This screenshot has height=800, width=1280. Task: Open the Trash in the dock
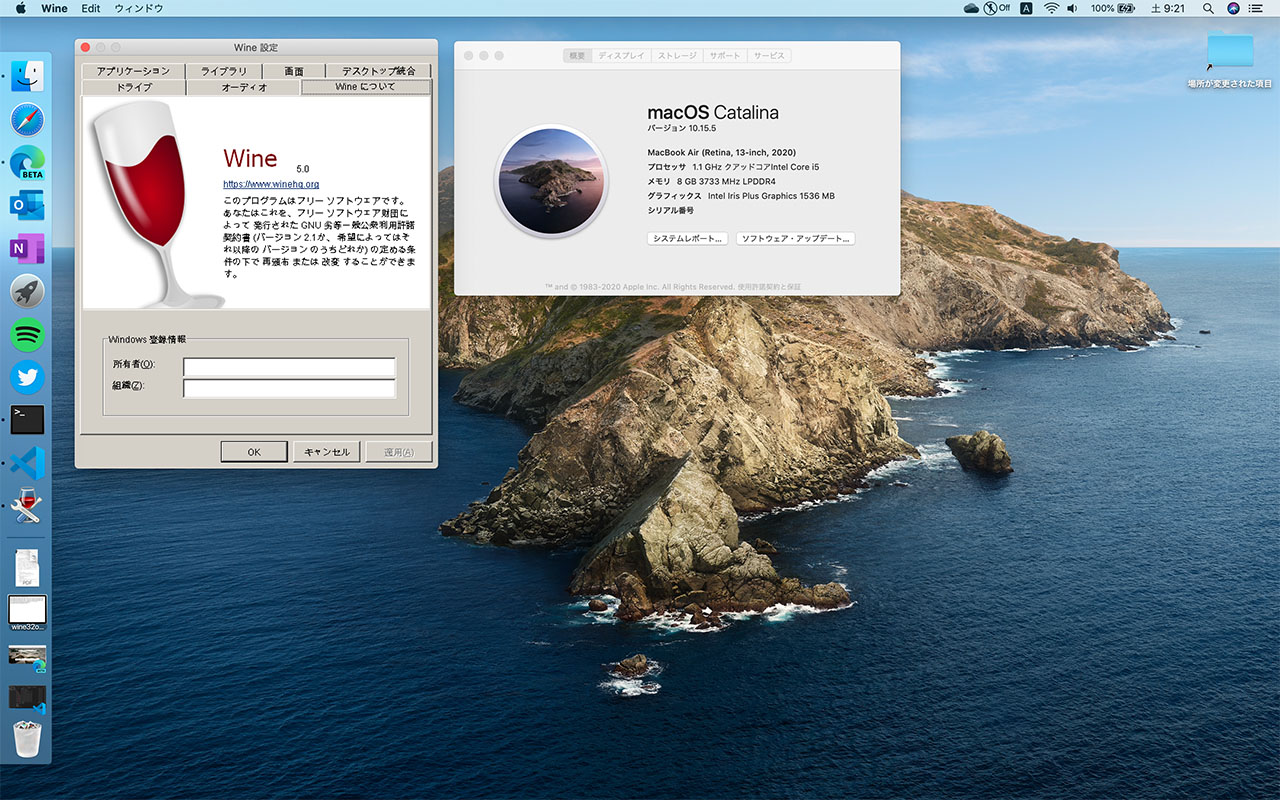pos(27,740)
